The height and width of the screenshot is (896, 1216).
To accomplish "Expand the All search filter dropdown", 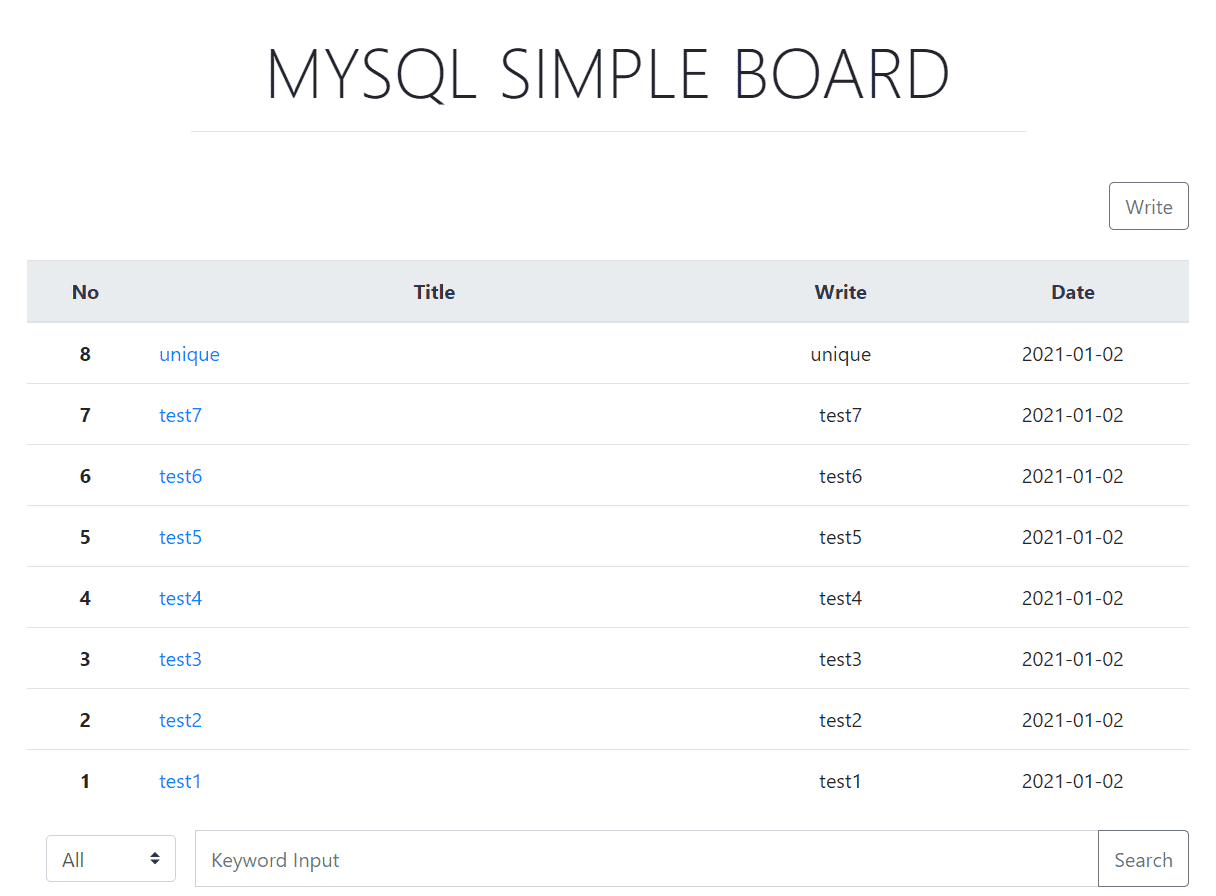I will [x=111, y=859].
